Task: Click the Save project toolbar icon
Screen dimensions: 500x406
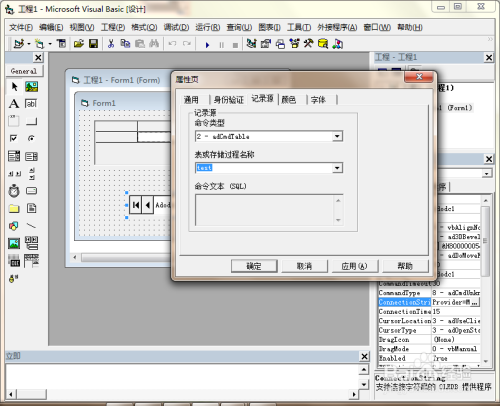Action: pos(93,44)
